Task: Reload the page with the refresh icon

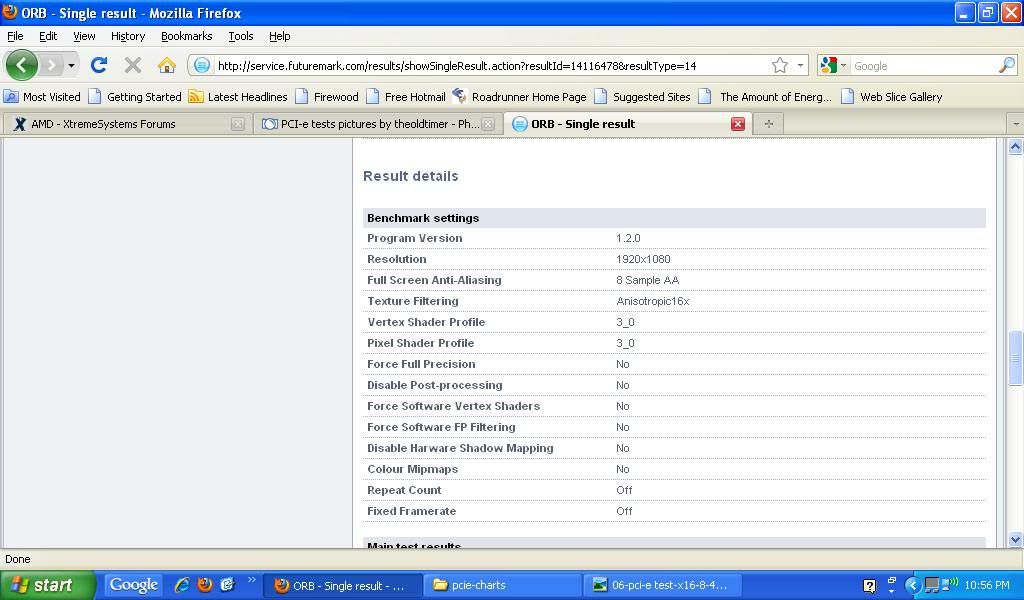Action: (x=99, y=65)
